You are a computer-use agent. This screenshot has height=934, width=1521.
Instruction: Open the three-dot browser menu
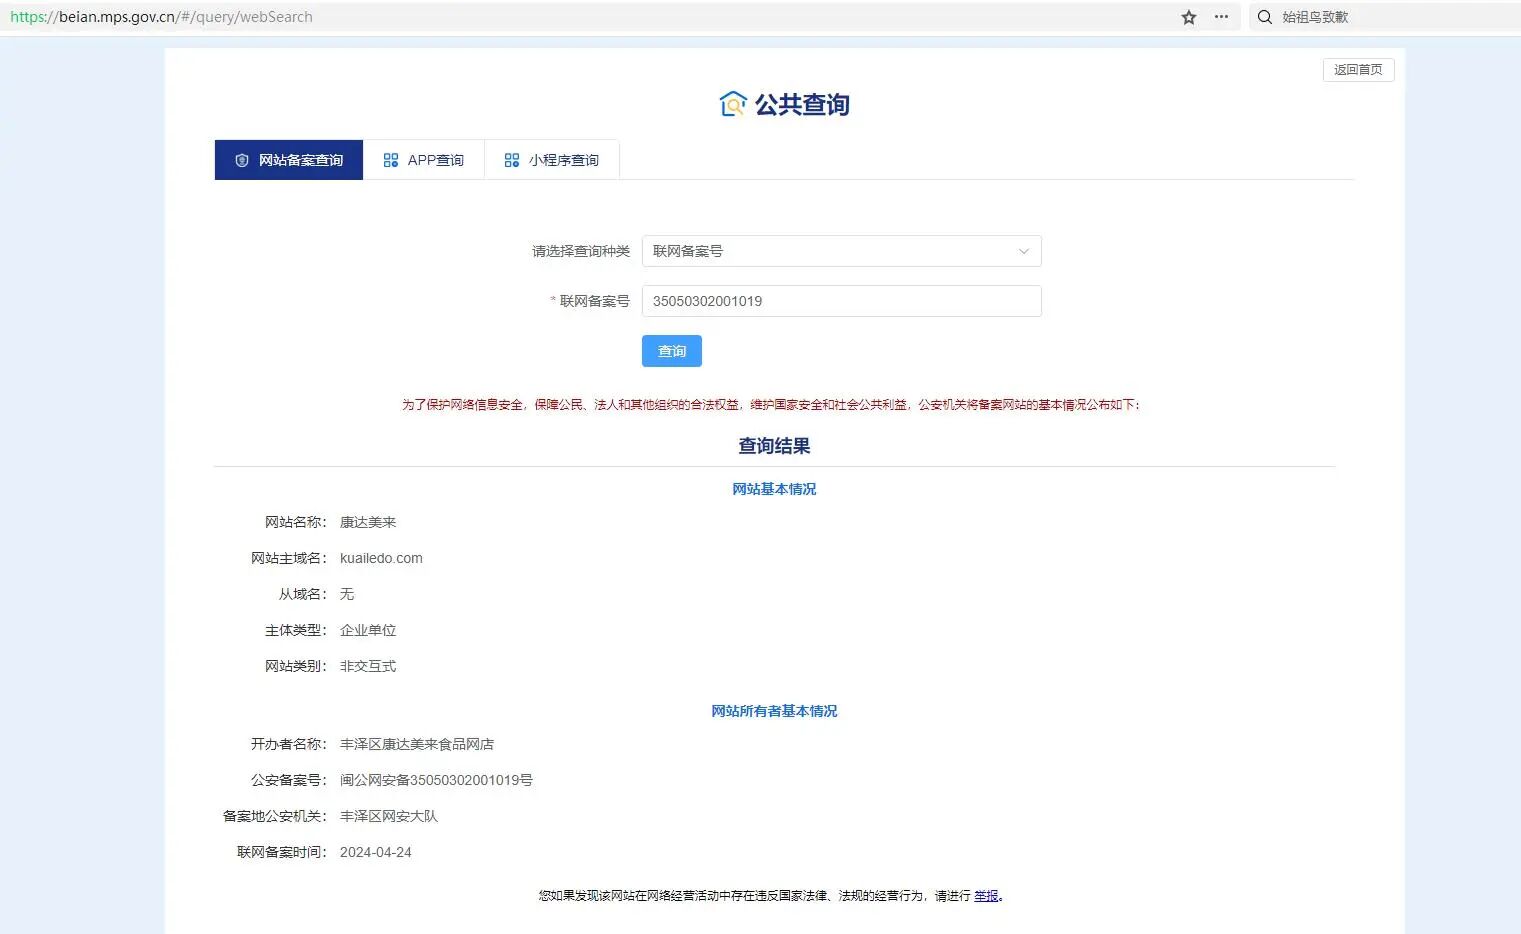[x=1221, y=17]
